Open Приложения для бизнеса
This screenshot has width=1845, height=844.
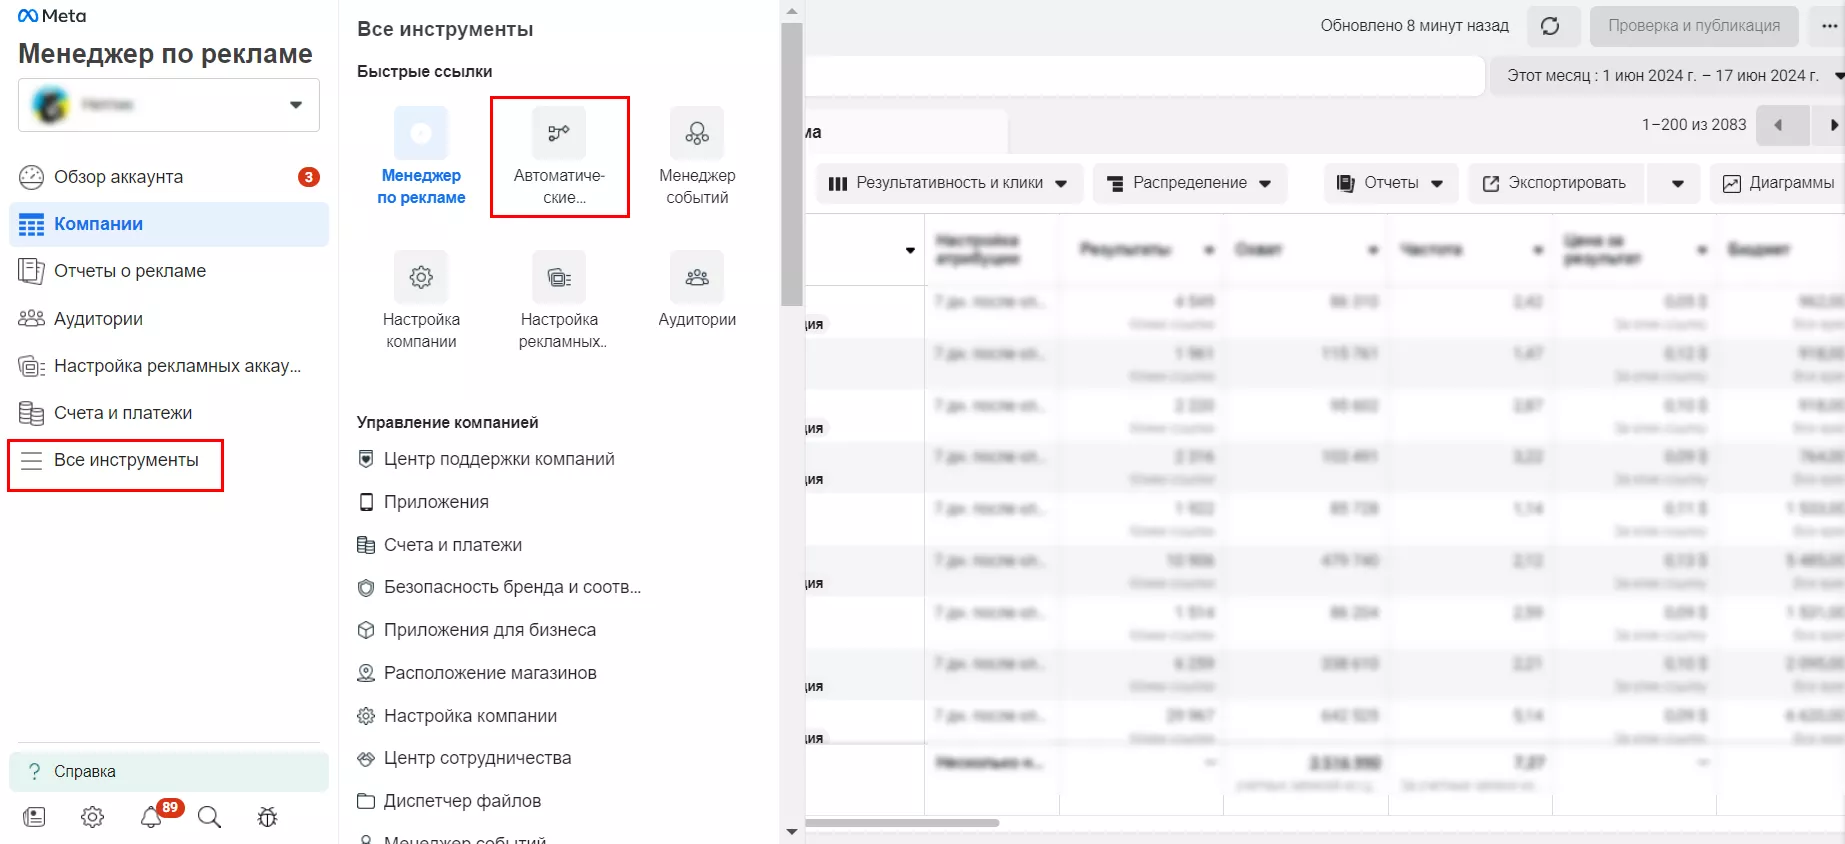coord(477,630)
